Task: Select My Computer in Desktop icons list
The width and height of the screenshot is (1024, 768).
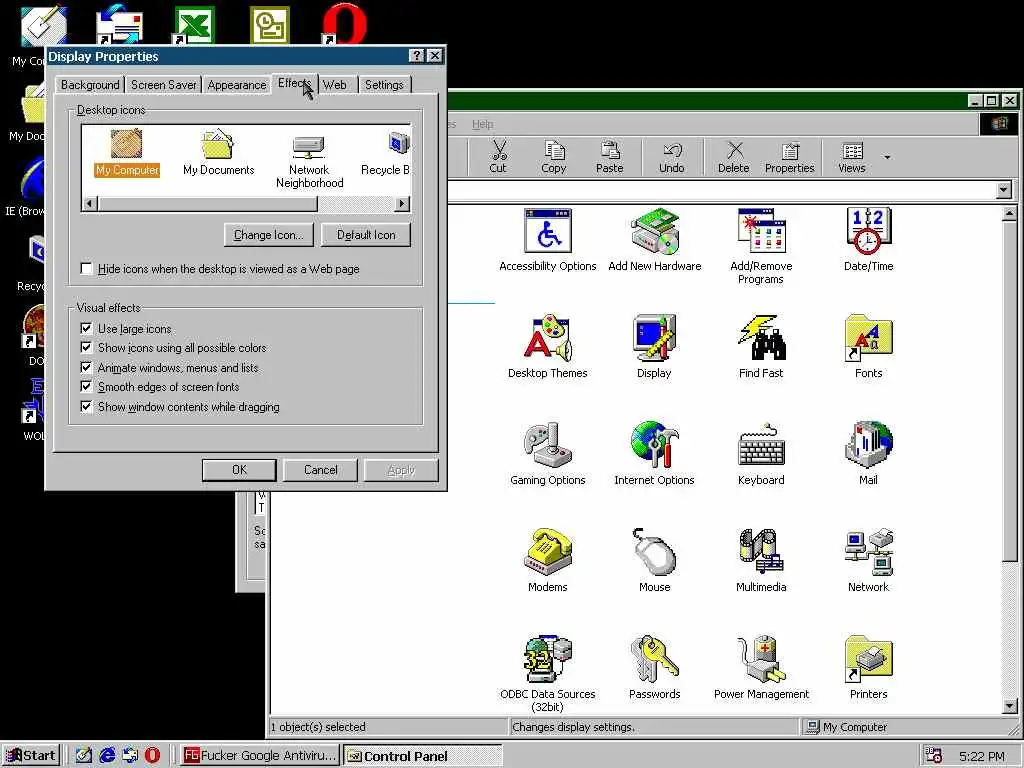Action: [127, 153]
